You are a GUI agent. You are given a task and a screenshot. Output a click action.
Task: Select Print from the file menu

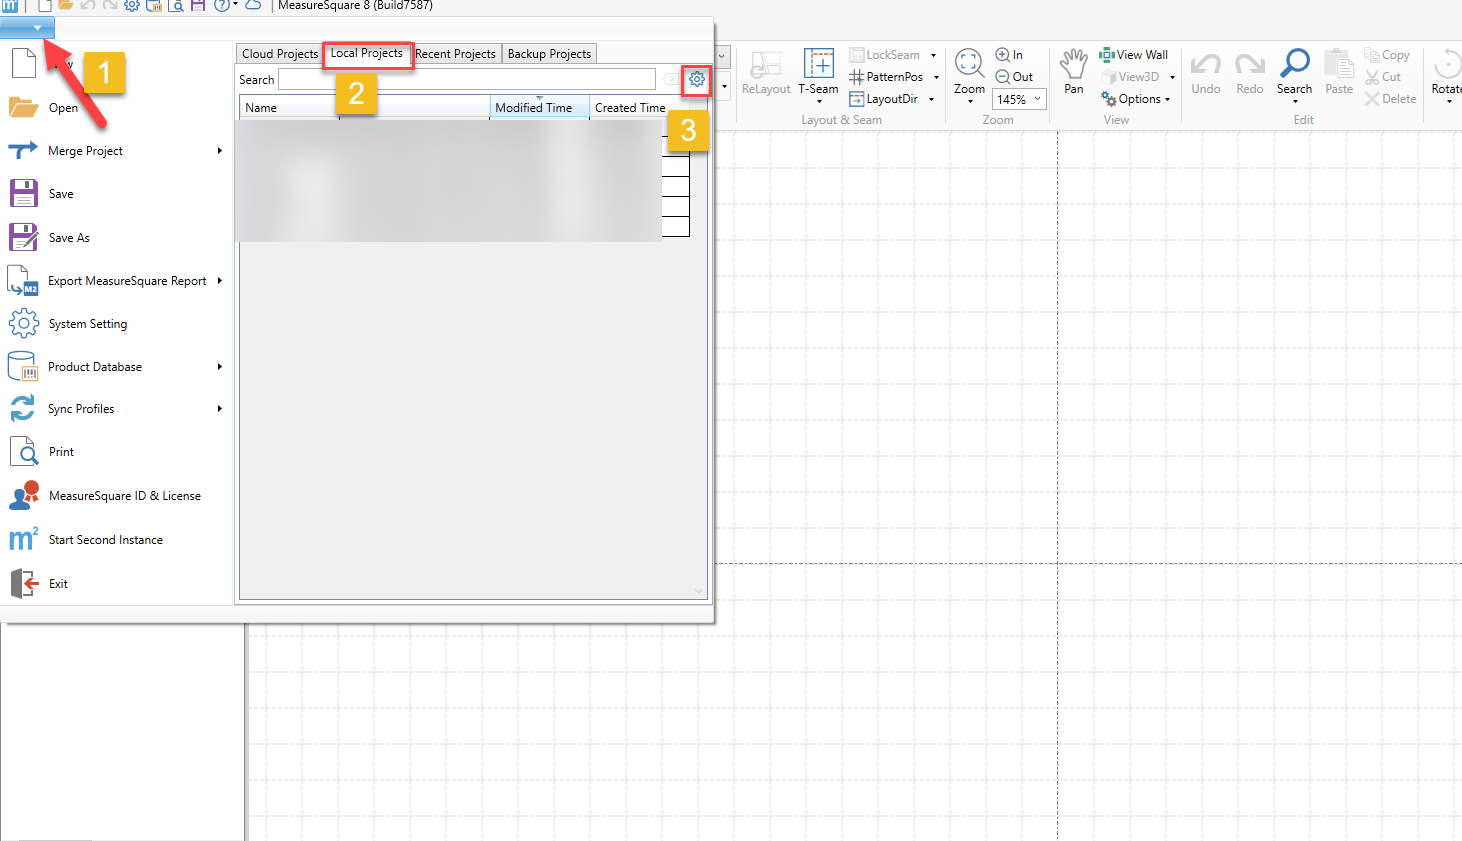pyautogui.click(x=61, y=452)
